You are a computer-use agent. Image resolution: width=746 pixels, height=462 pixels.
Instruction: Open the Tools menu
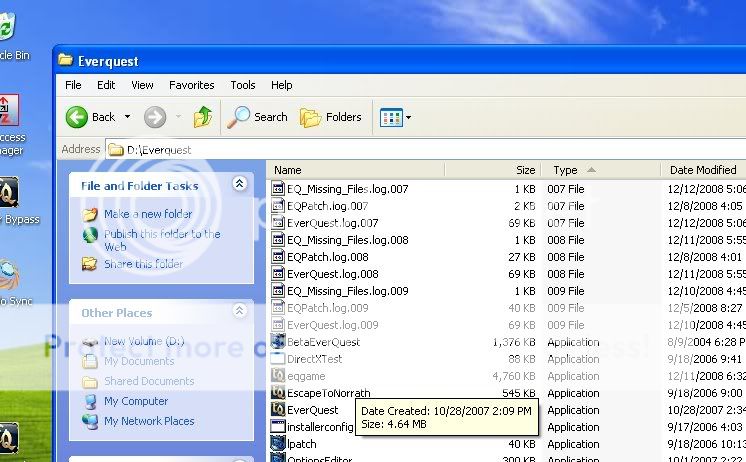coord(243,85)
